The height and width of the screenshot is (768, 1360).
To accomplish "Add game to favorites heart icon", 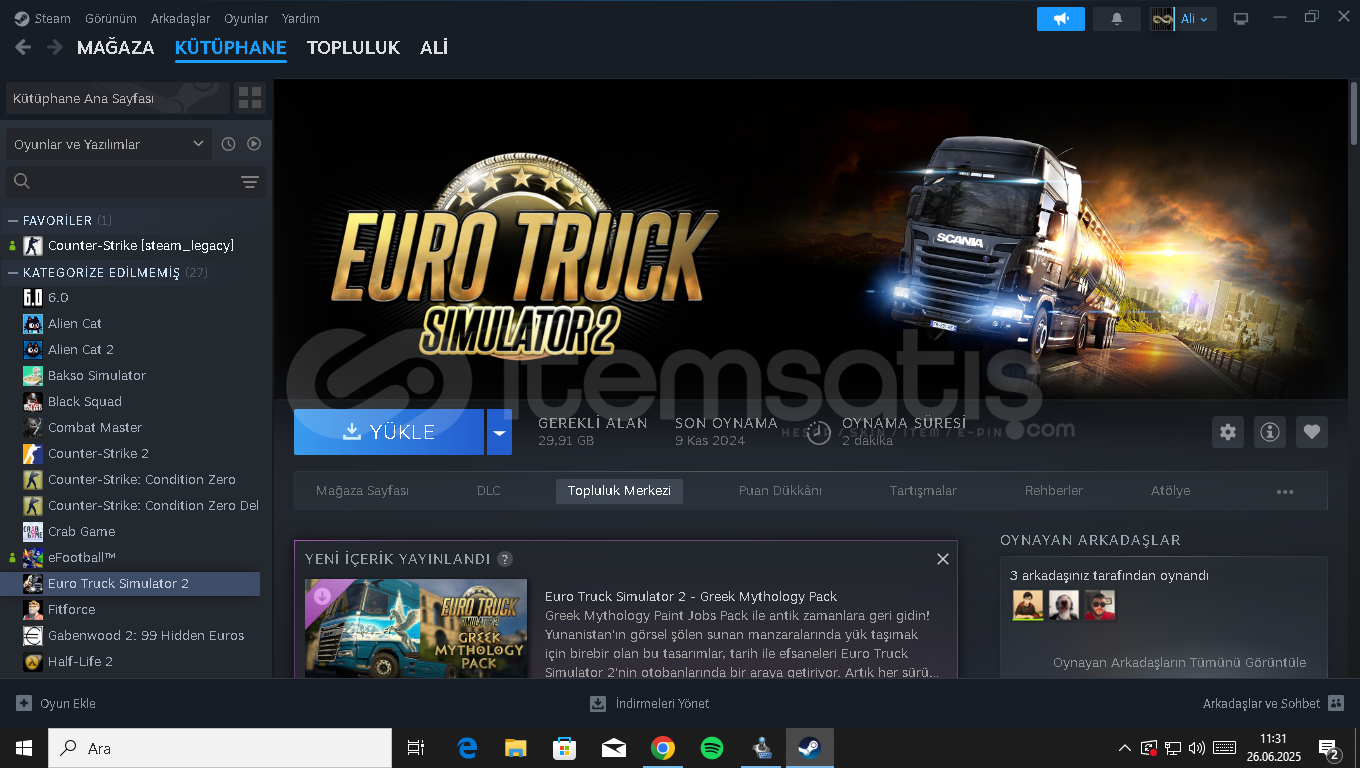I will click(x=1312, y=432).
